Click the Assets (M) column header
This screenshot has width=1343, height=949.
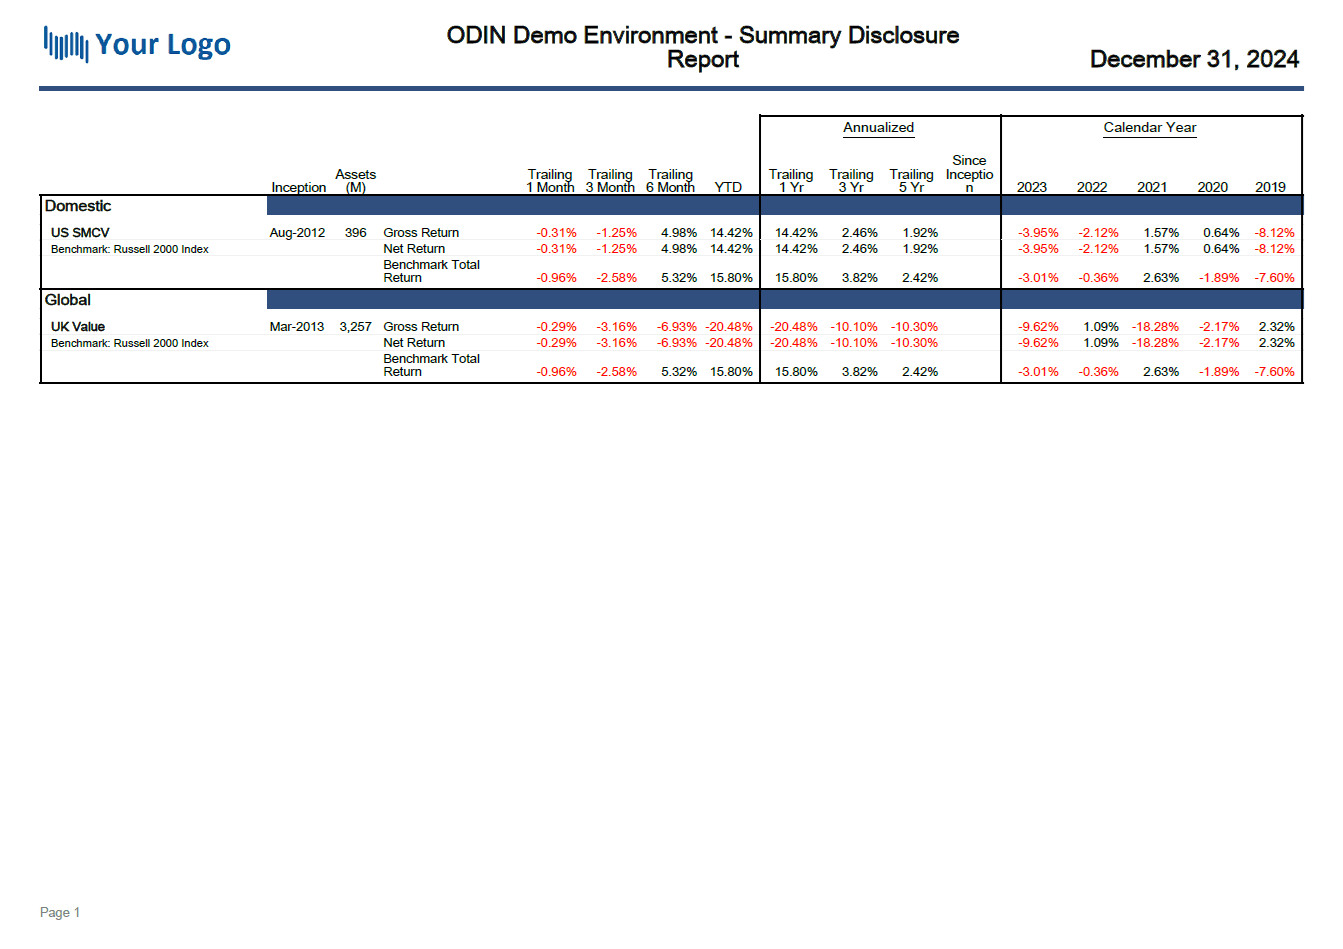pos(355,180)
